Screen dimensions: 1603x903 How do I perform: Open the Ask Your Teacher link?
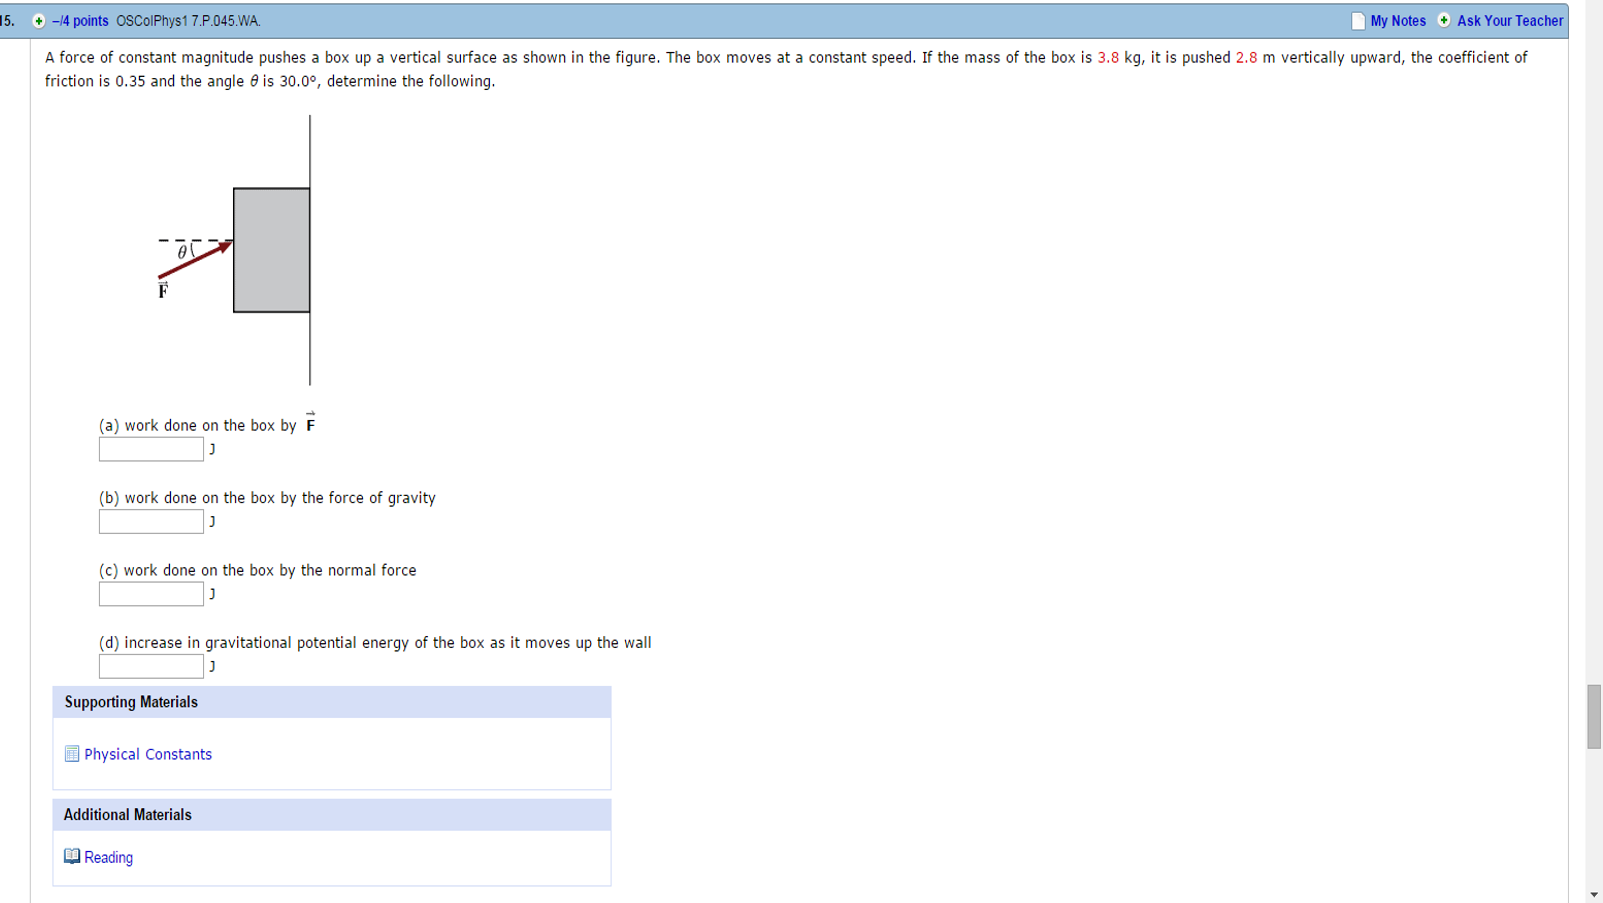pyautogui.click(x=1509, y=21)
